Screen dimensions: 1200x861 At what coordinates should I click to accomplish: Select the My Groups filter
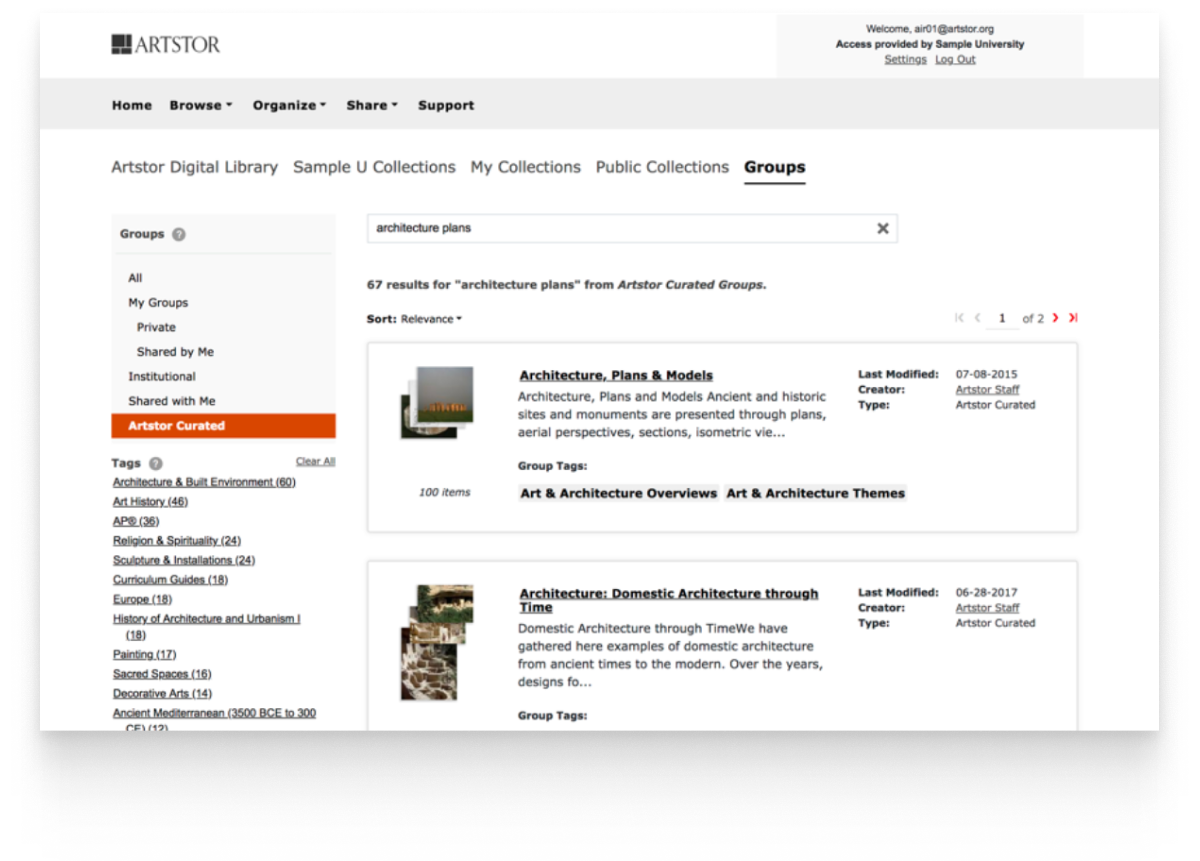tap(158, 302)
